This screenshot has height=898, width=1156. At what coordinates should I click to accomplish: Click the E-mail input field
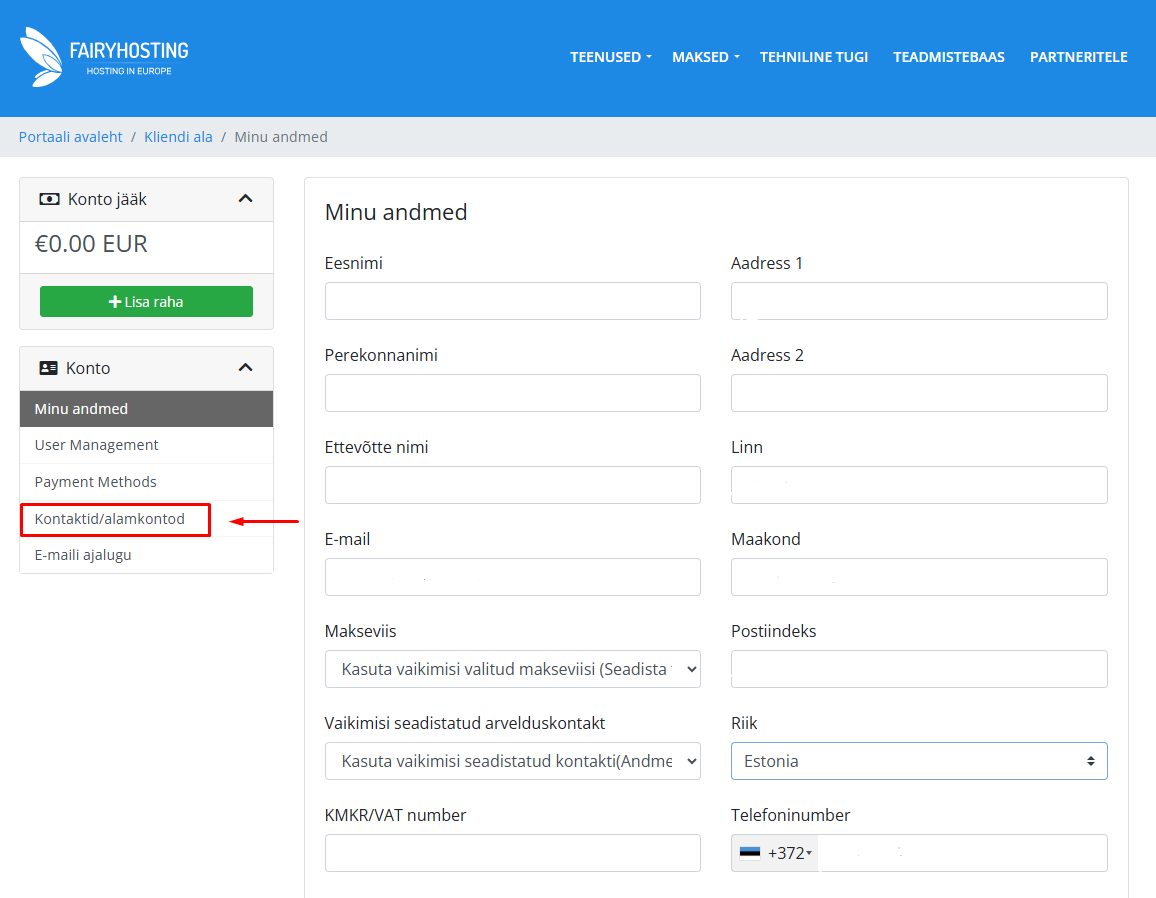coord(512,577)
